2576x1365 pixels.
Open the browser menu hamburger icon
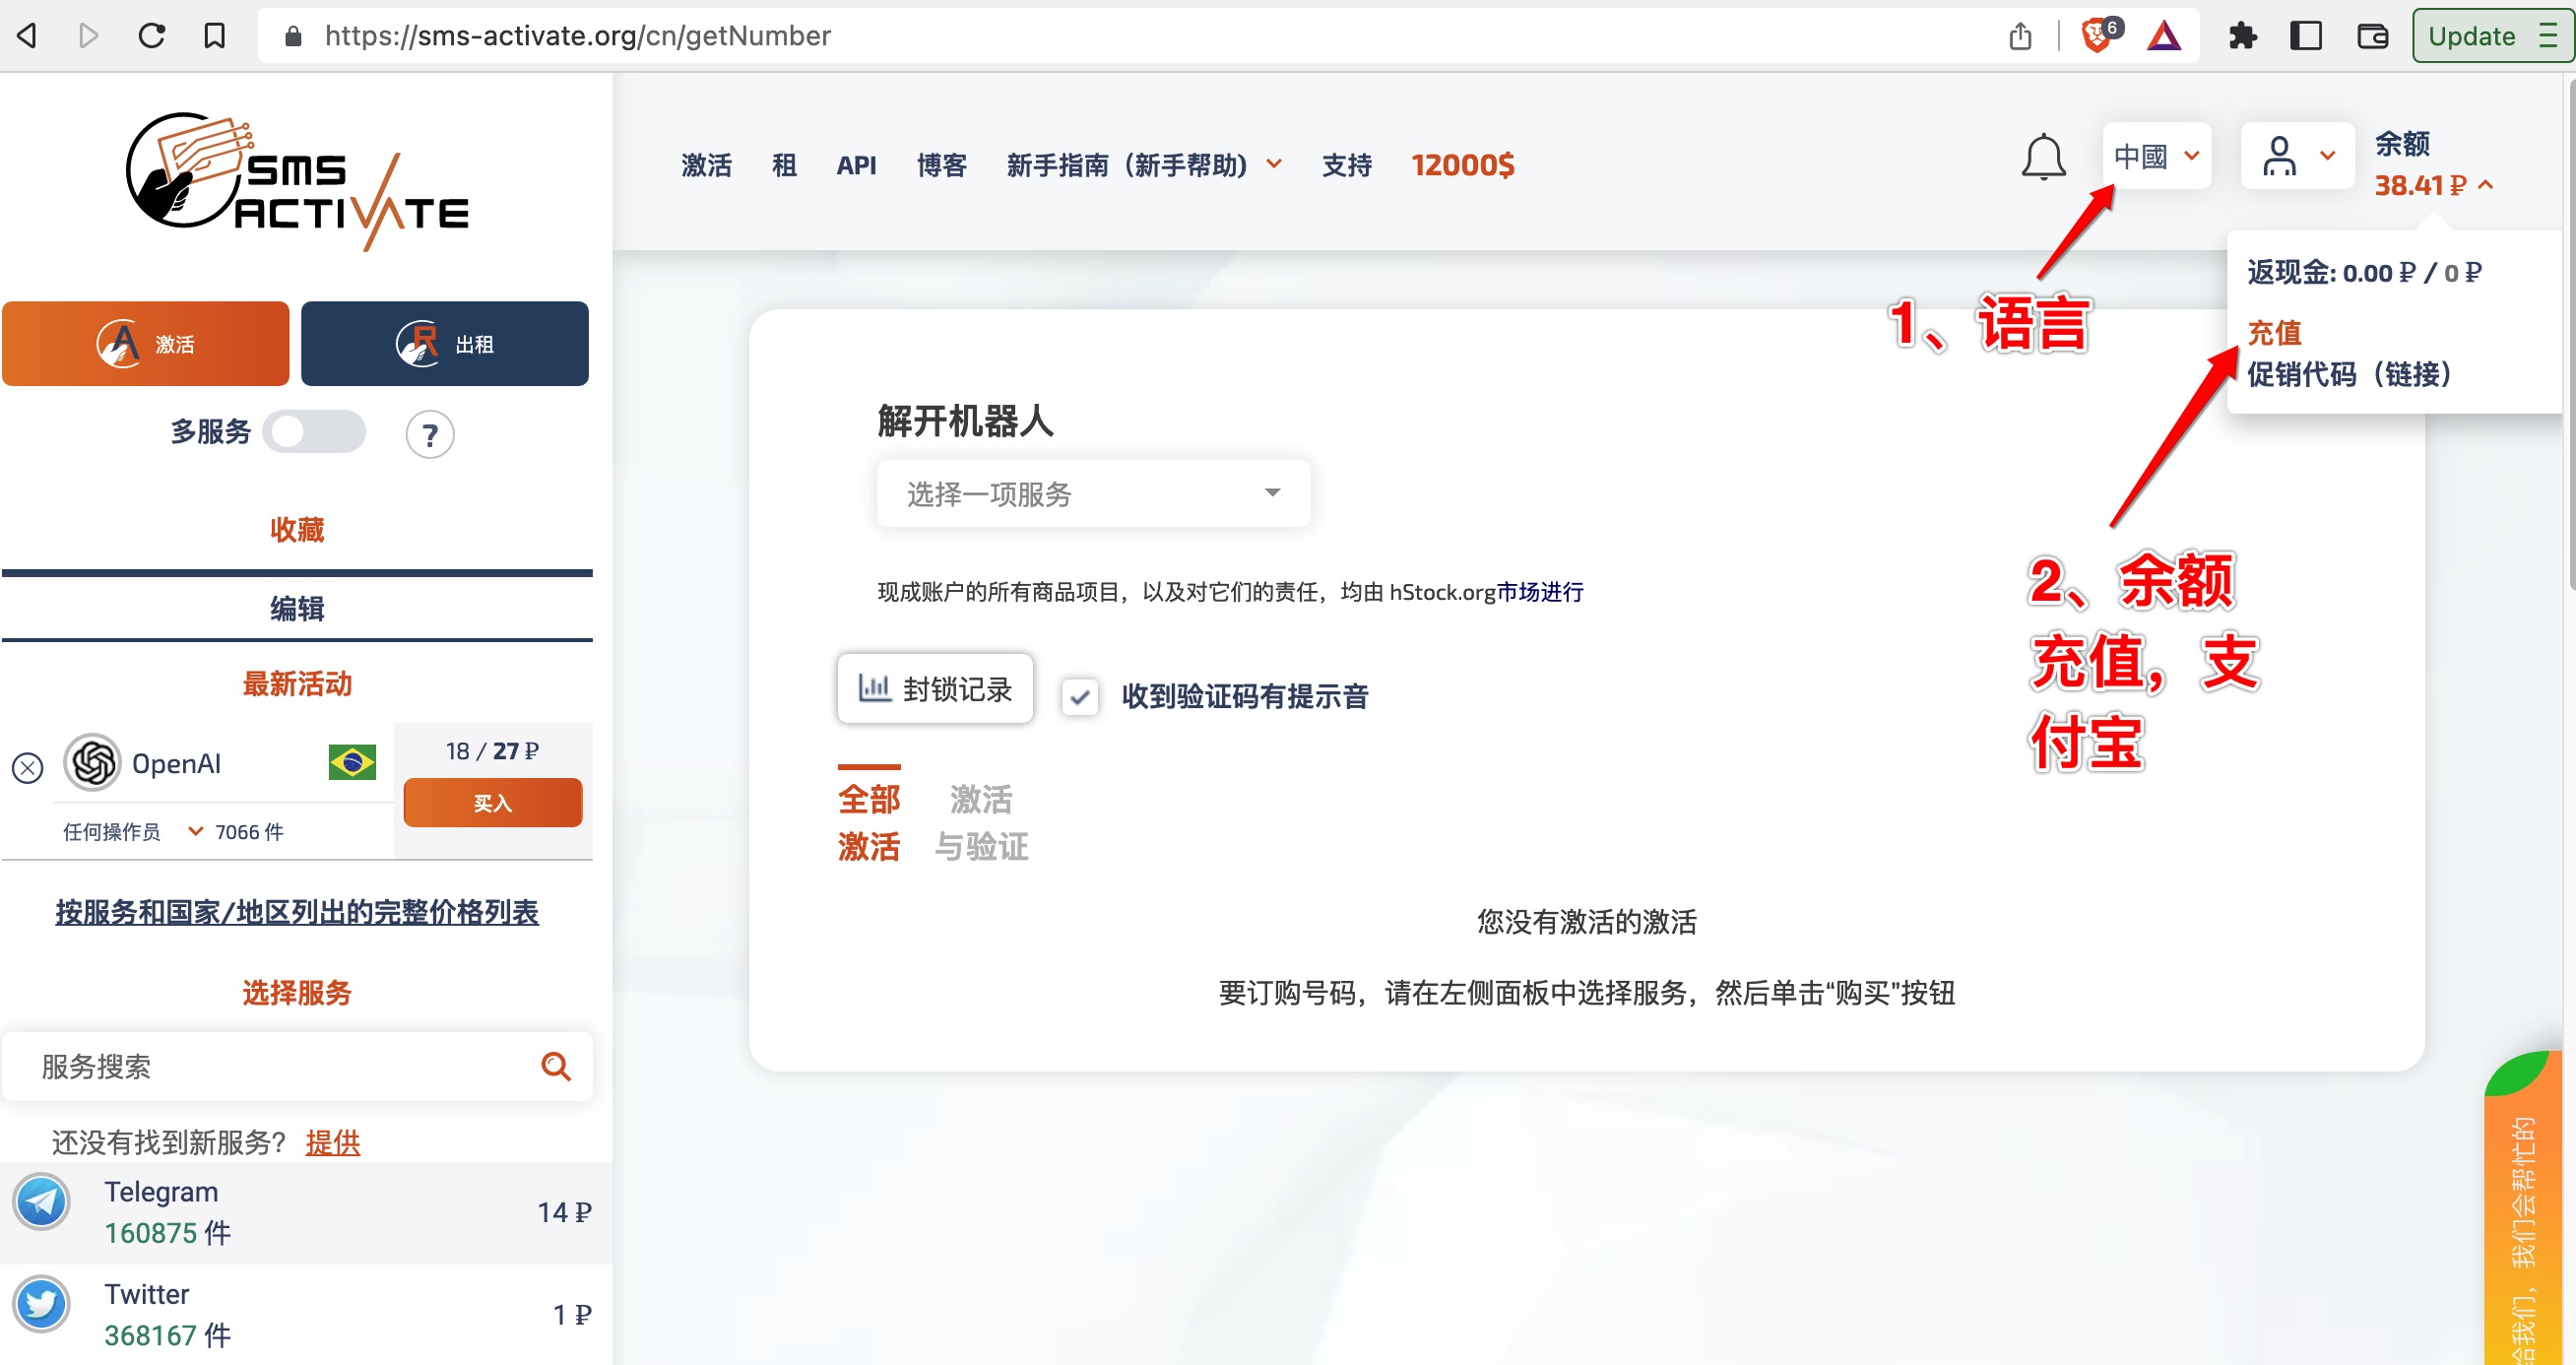point(2549,36)
